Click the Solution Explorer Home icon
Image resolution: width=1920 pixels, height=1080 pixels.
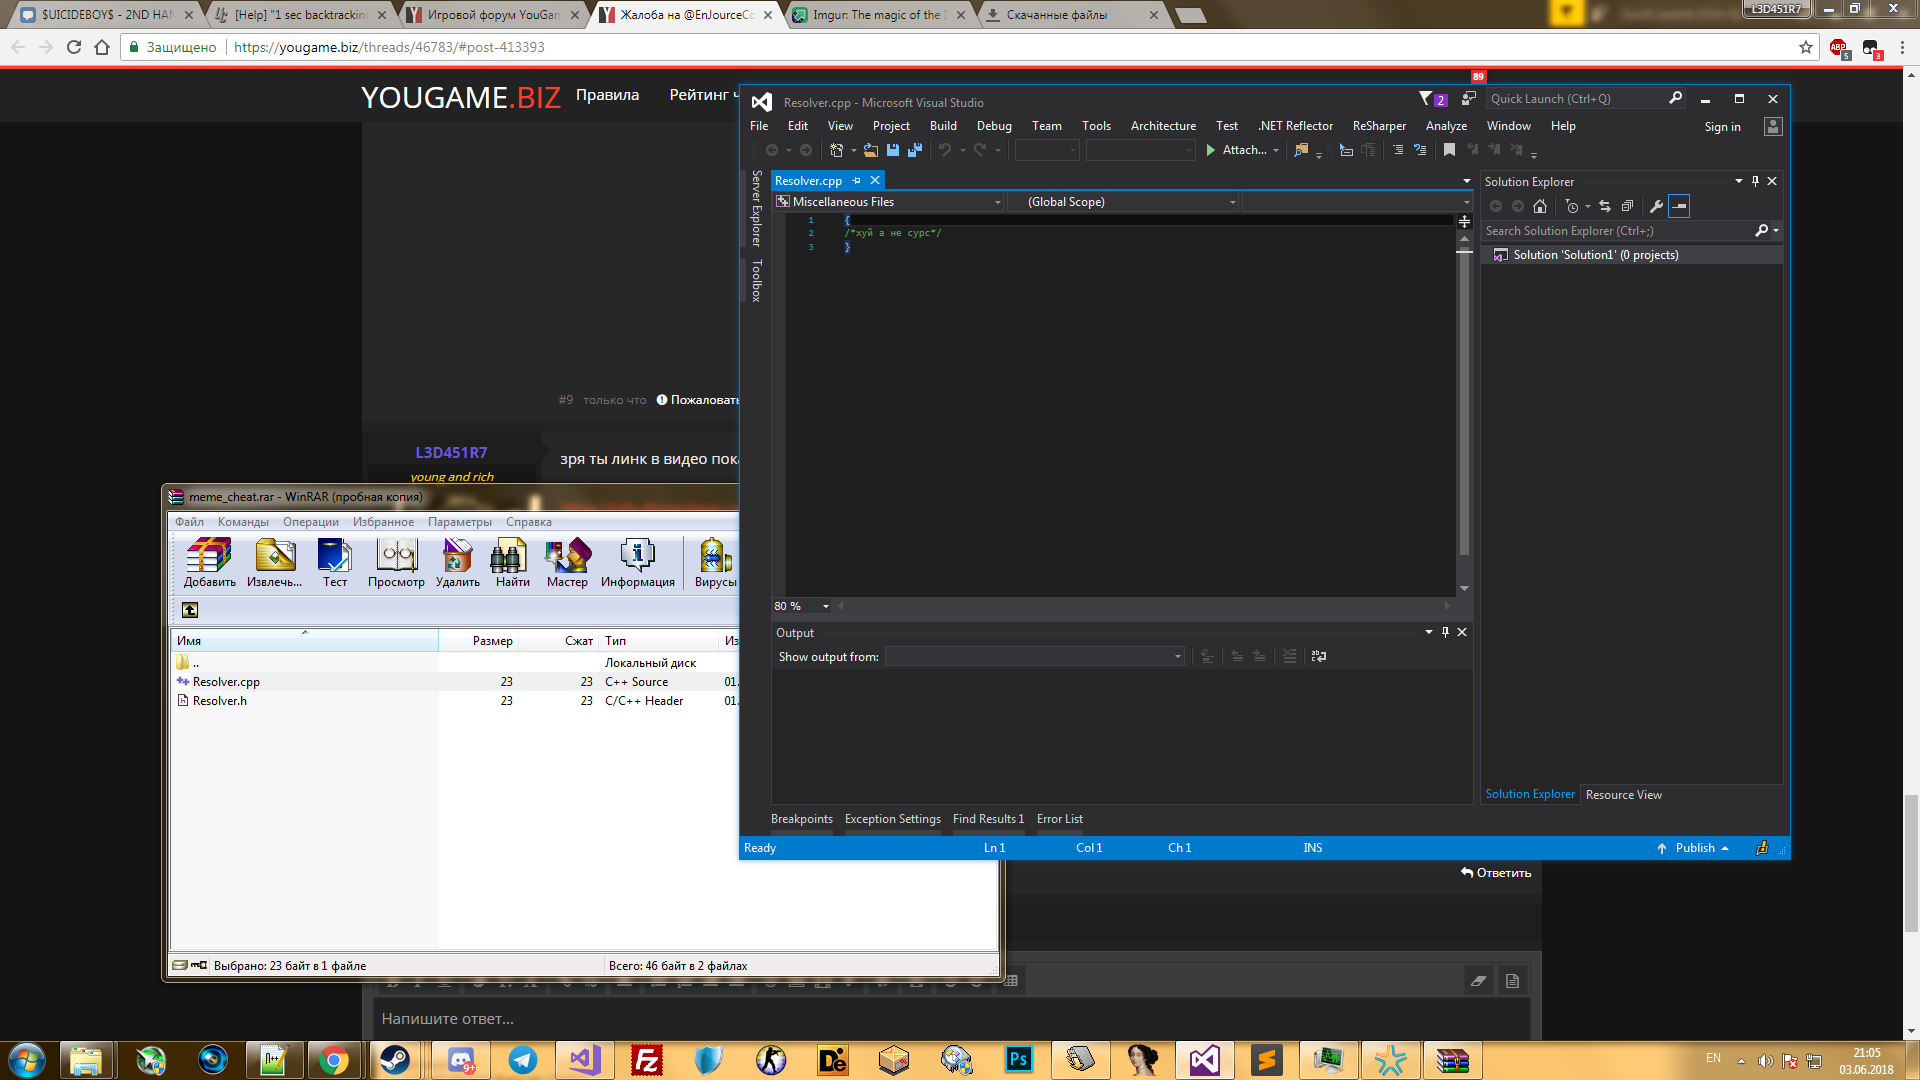[1540, 206]
